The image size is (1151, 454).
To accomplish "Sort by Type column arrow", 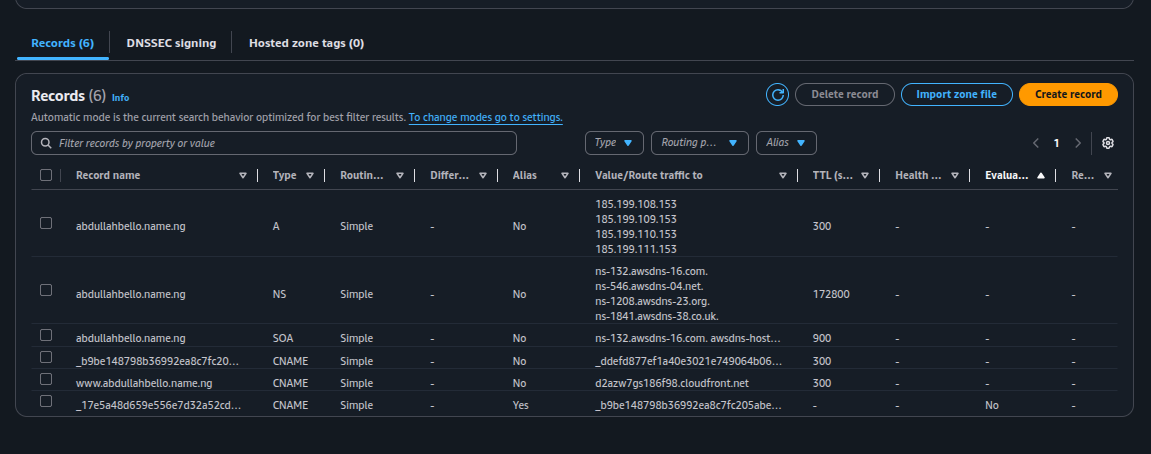I will click(x=310, y=176).
